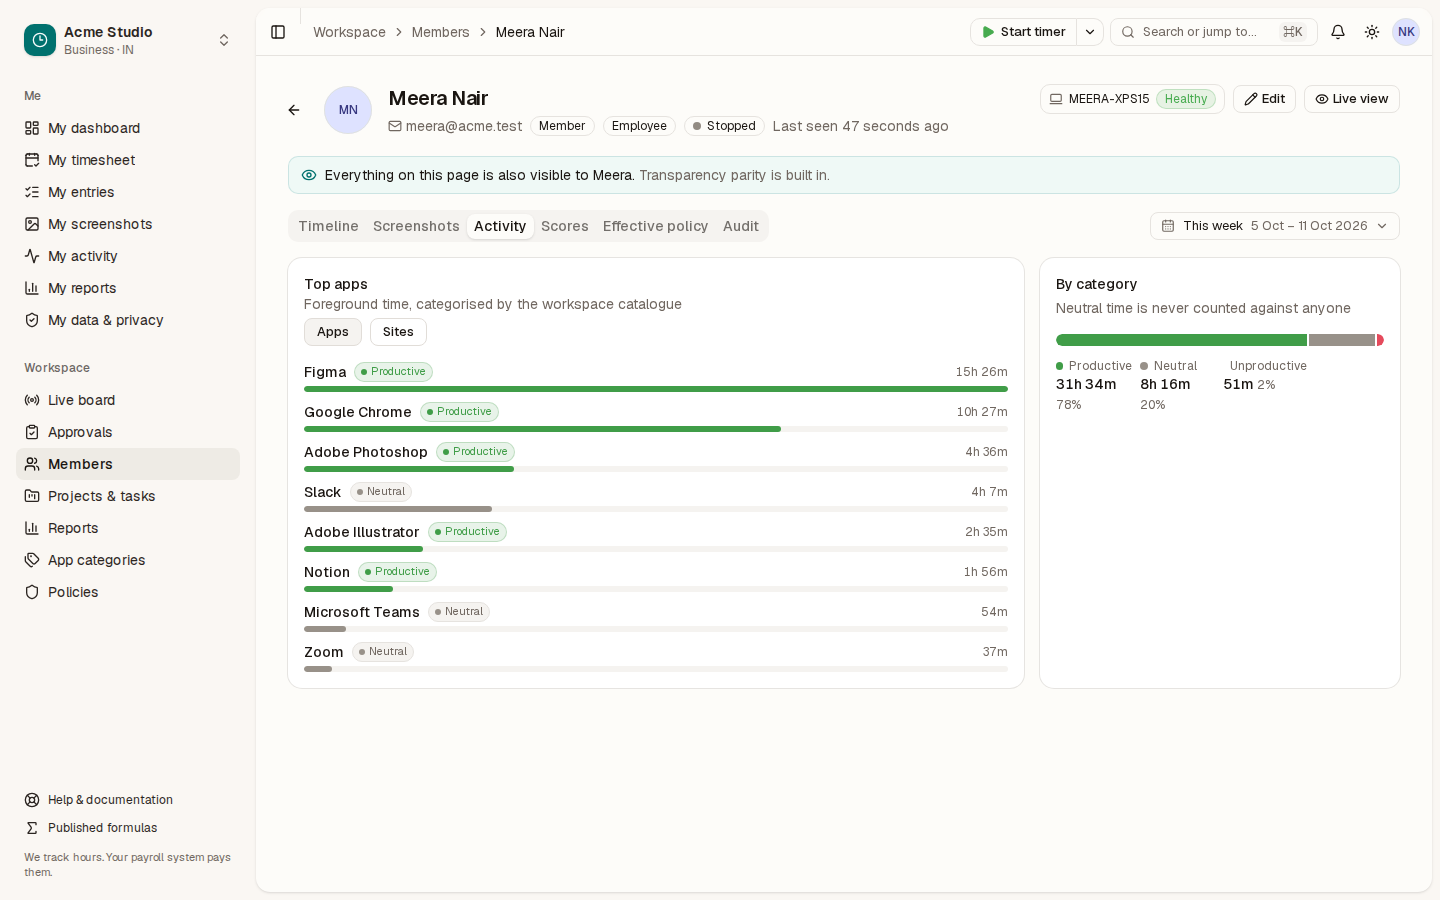
Task: Switch theme with the sun icon
Action: point(1372,32)
